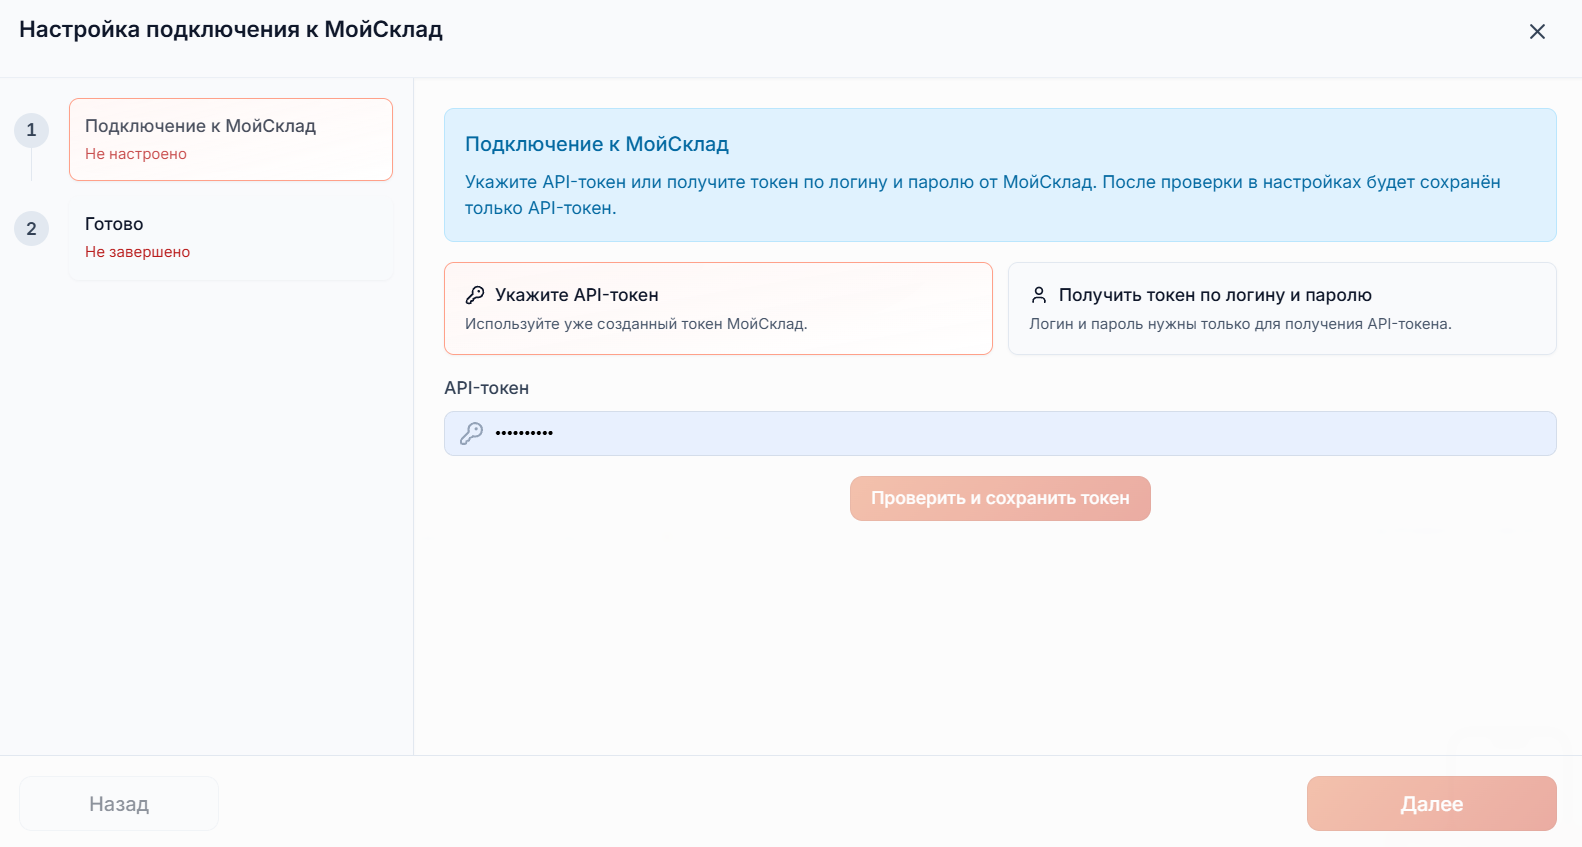Select the Укажите API-токен option card
Screen dimensions: 1582x847
[x=718, y=308]
